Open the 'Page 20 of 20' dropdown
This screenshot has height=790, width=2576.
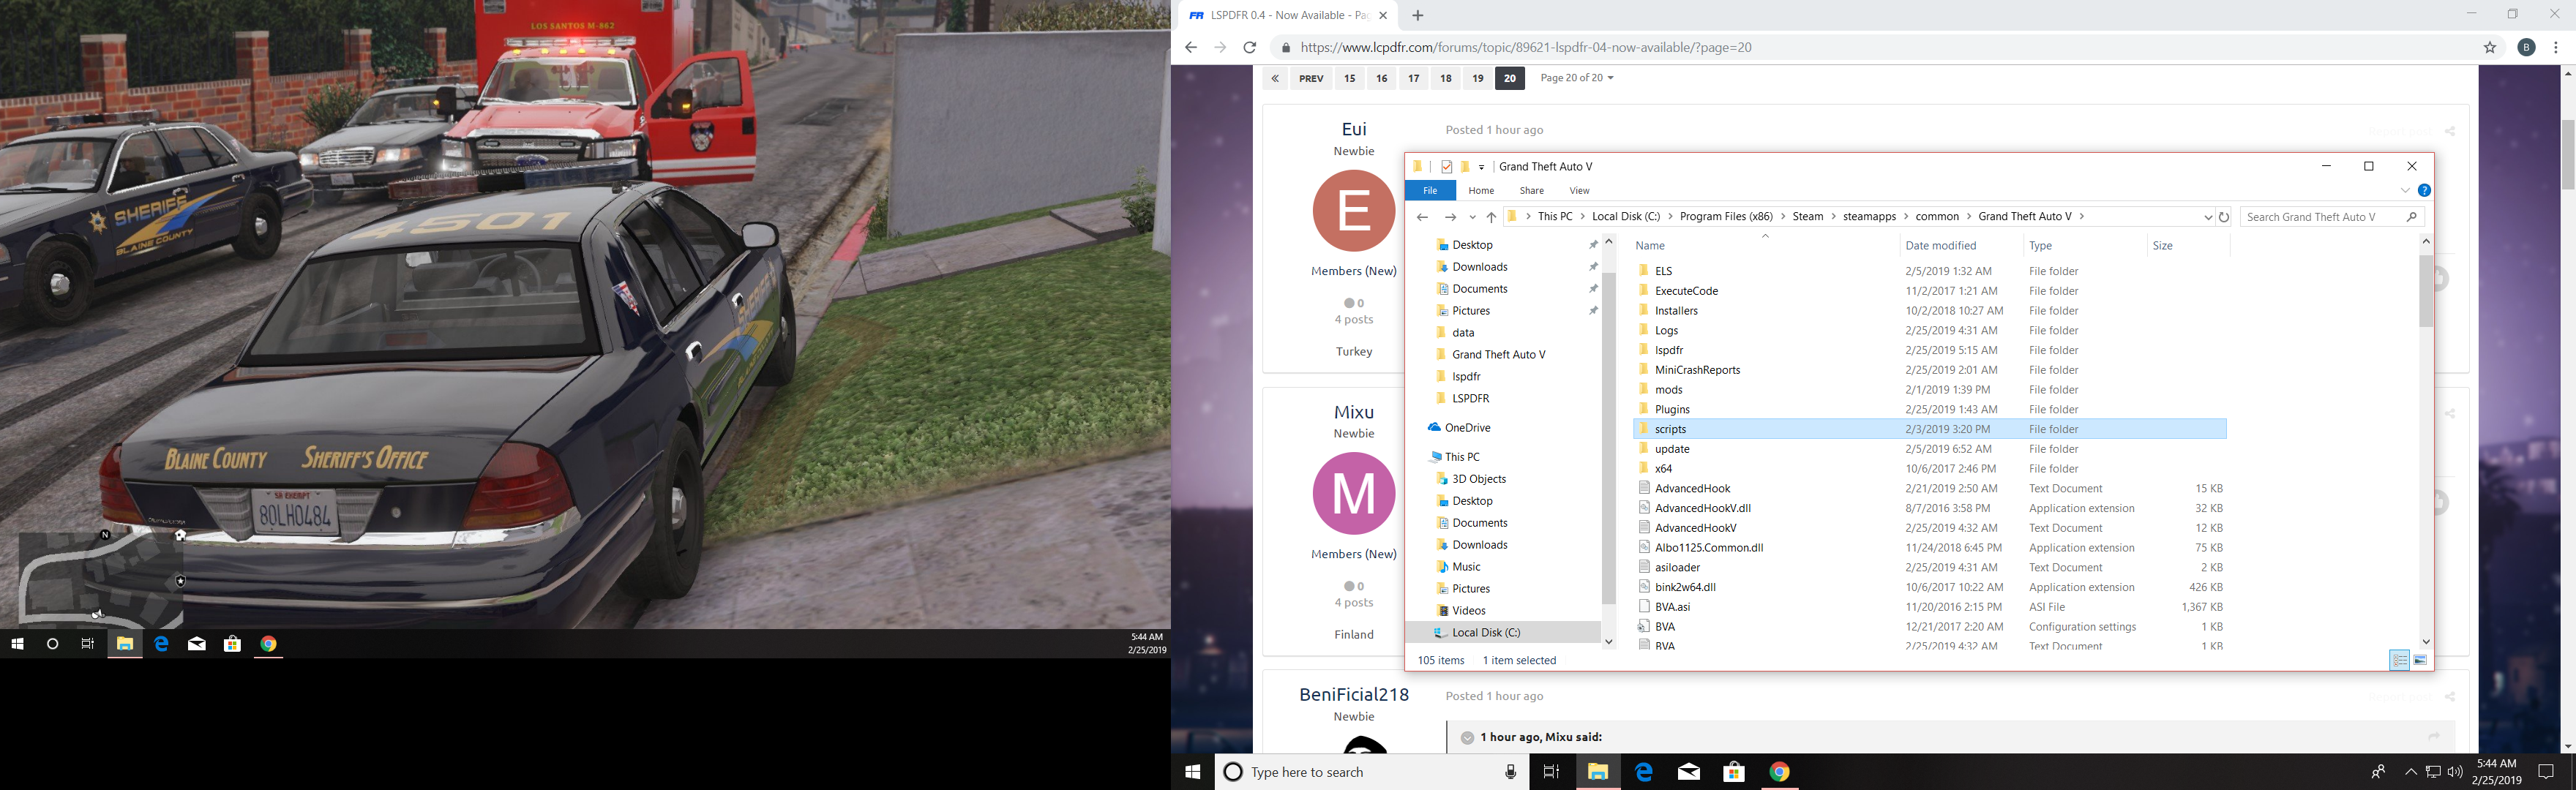click(1576, 78)
